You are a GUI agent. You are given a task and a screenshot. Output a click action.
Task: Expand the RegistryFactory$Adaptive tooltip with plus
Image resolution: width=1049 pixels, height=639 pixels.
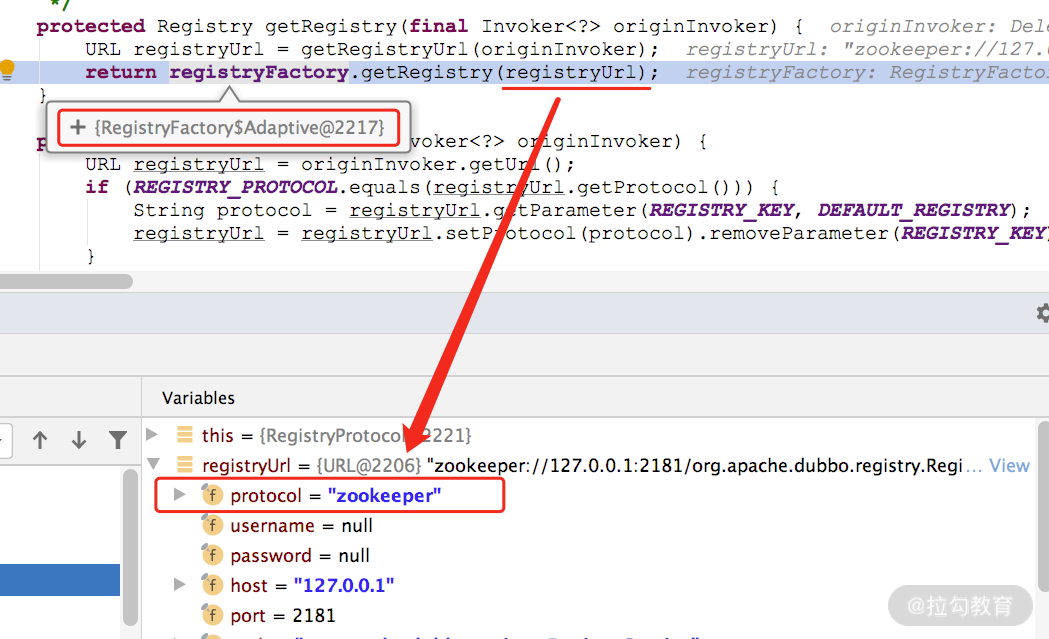click(77, 128)
